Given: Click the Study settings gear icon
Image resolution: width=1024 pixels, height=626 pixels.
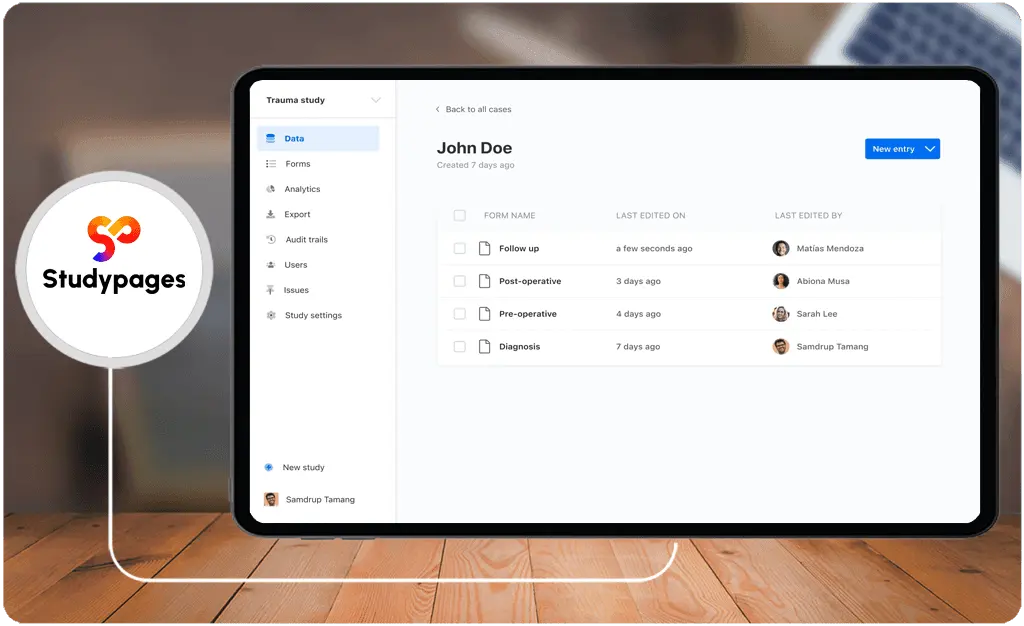Looking at the screenshot, I should pyautogui.click(x=271, y=315).
